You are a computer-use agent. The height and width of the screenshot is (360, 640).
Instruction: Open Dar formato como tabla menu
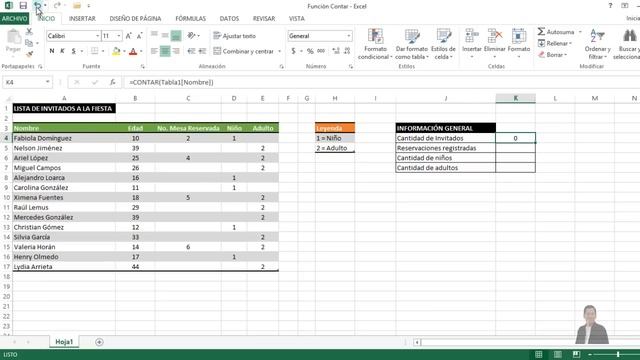[412, 44]
